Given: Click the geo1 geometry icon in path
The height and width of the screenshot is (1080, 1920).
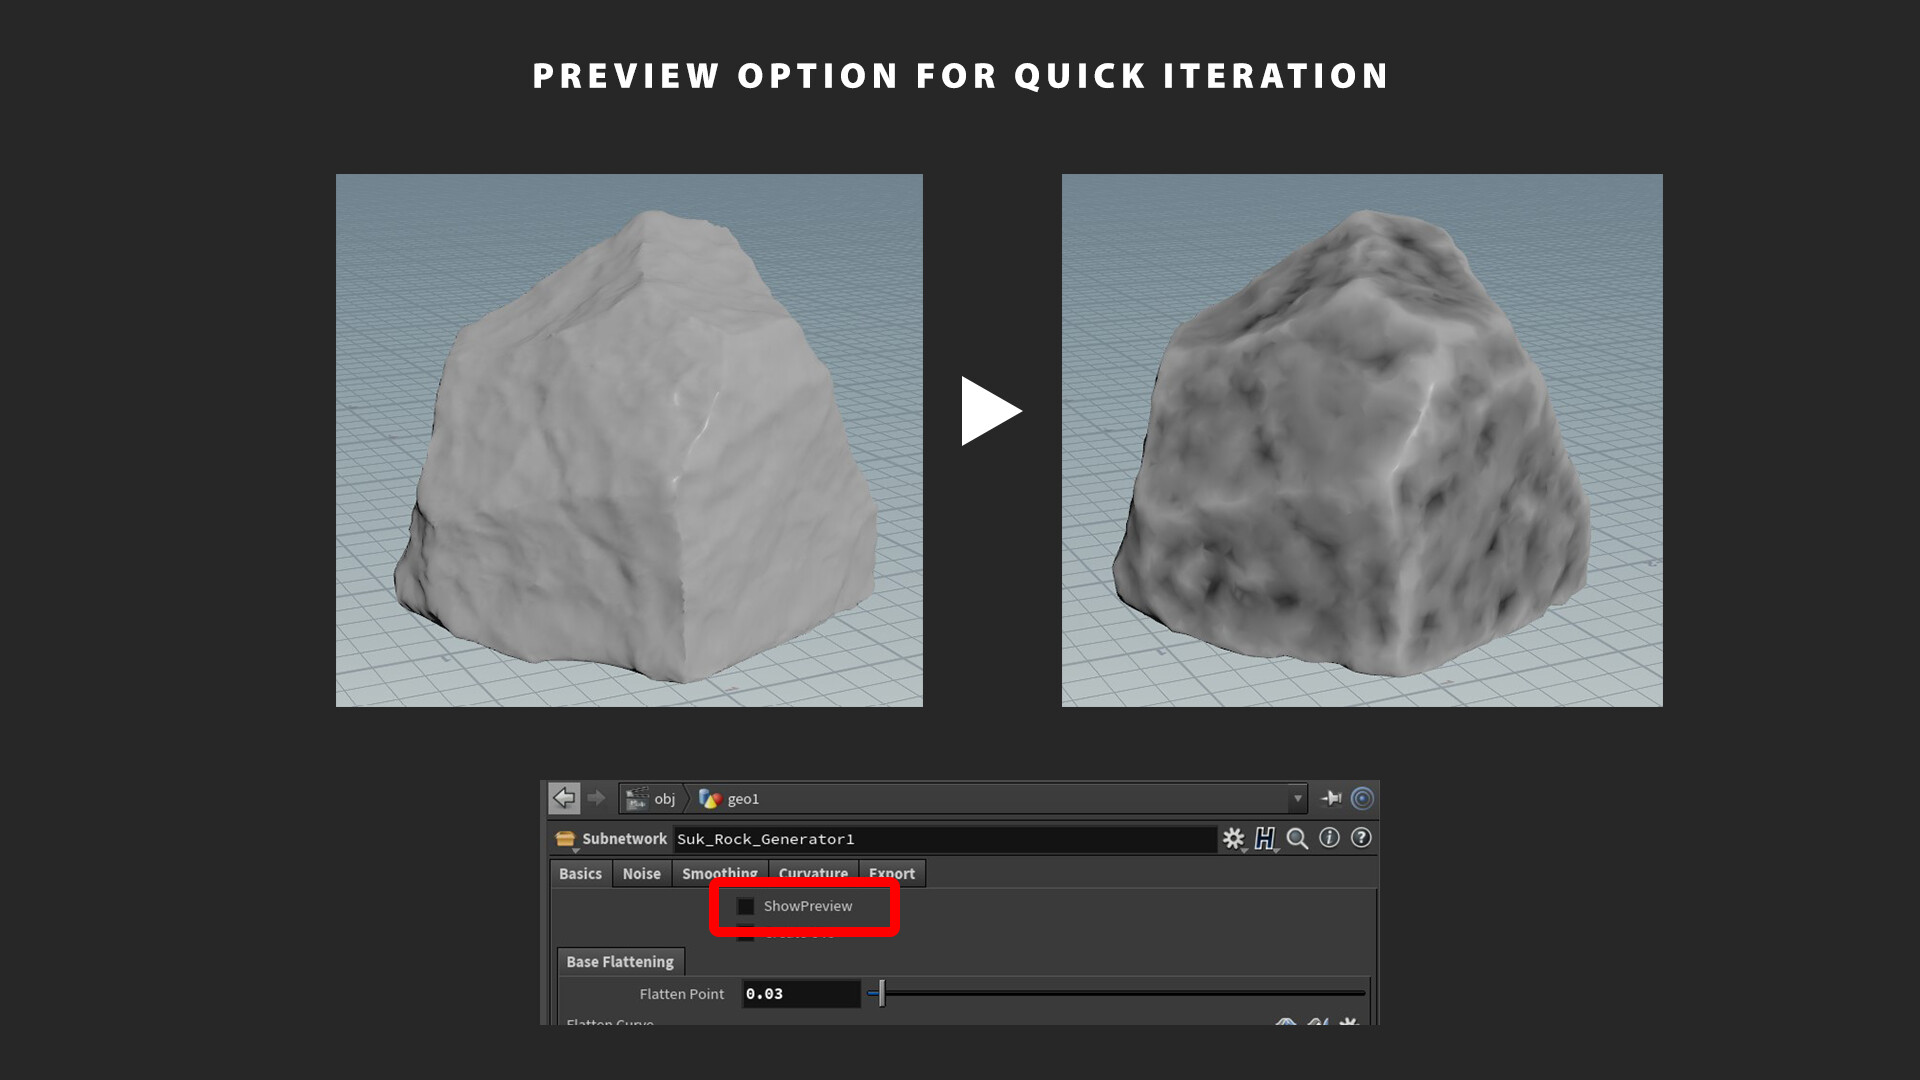Looking at the screenshot, I should tap(710, 798).
